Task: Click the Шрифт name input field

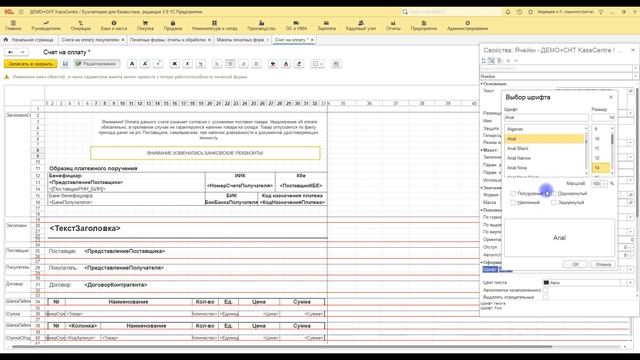Action: pyautogui.click(x=546, y=118)
